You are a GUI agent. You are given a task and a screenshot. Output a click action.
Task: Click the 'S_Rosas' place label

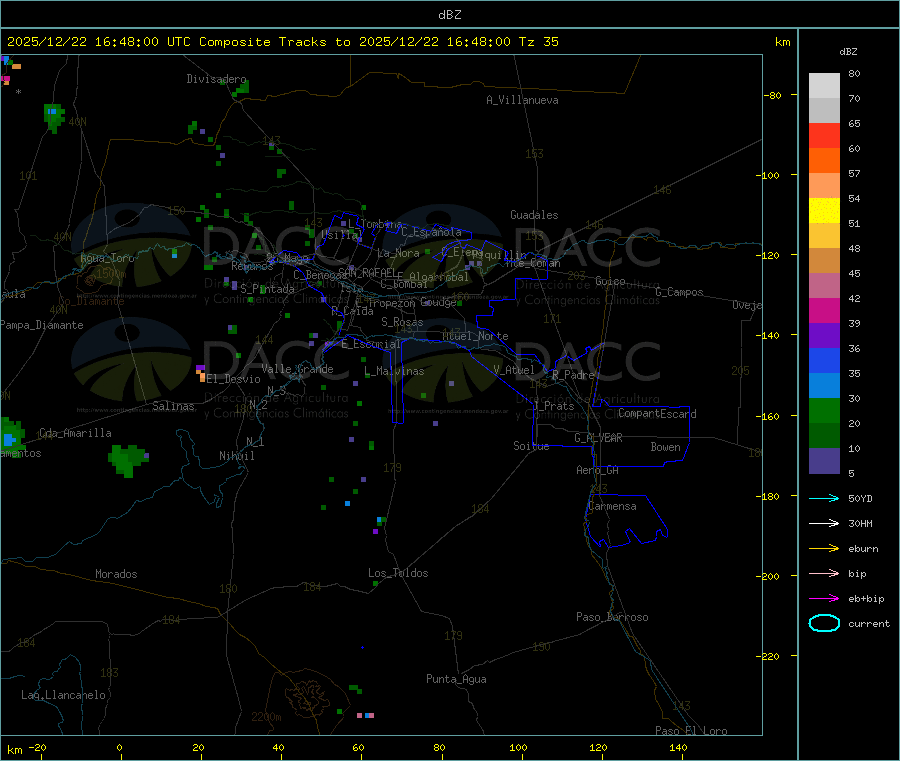pyautogui.click(x=402, y=322)
